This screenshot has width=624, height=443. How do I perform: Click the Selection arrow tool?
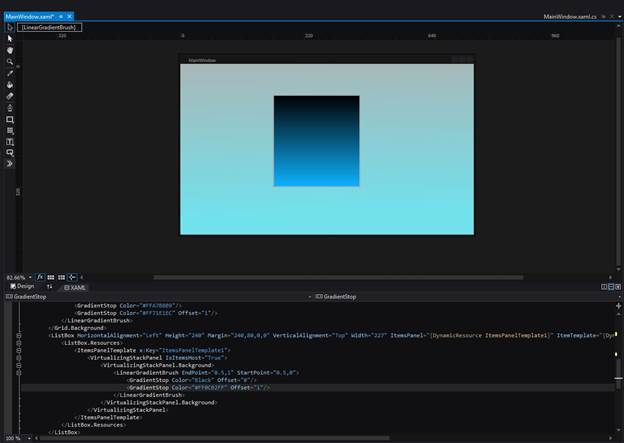[10, 39]
